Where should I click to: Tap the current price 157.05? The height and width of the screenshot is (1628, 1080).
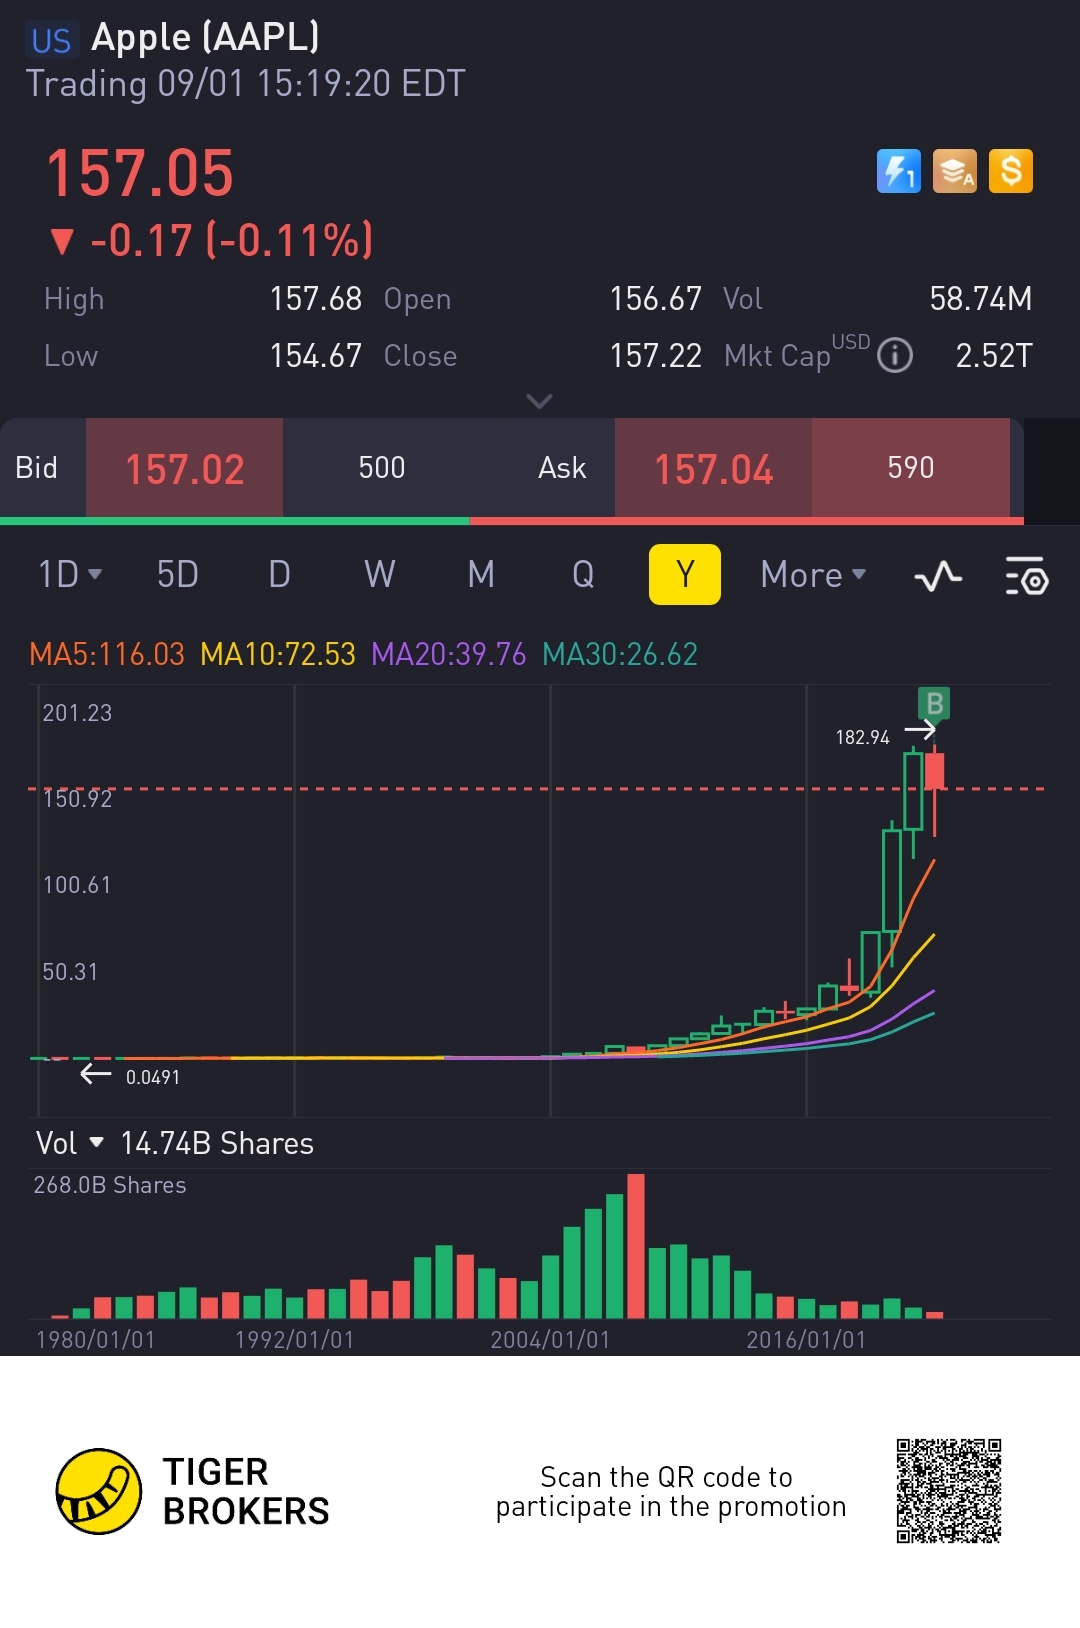pyautogui.click(x=140, y=173)
